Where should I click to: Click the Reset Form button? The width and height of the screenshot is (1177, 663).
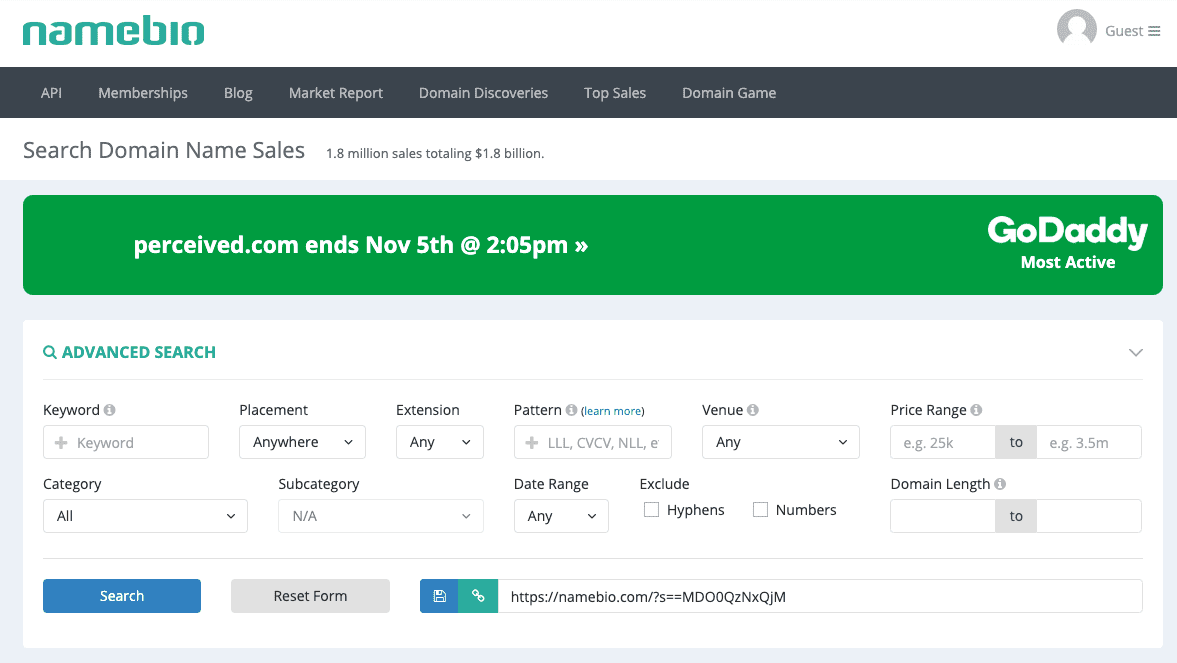tap(310, 596)
